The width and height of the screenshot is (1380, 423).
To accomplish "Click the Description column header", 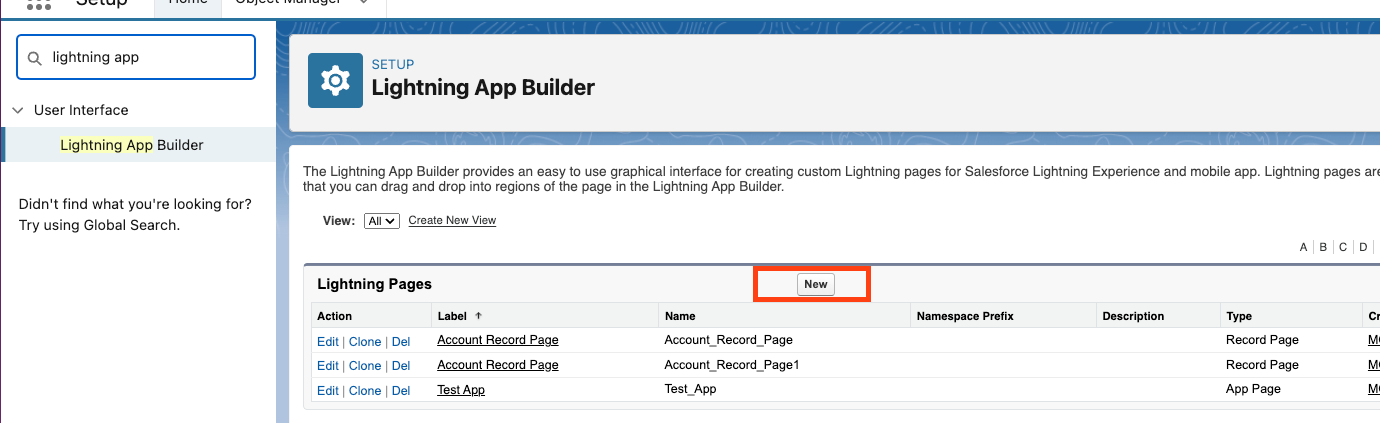I will click(x=1133, y=316).
